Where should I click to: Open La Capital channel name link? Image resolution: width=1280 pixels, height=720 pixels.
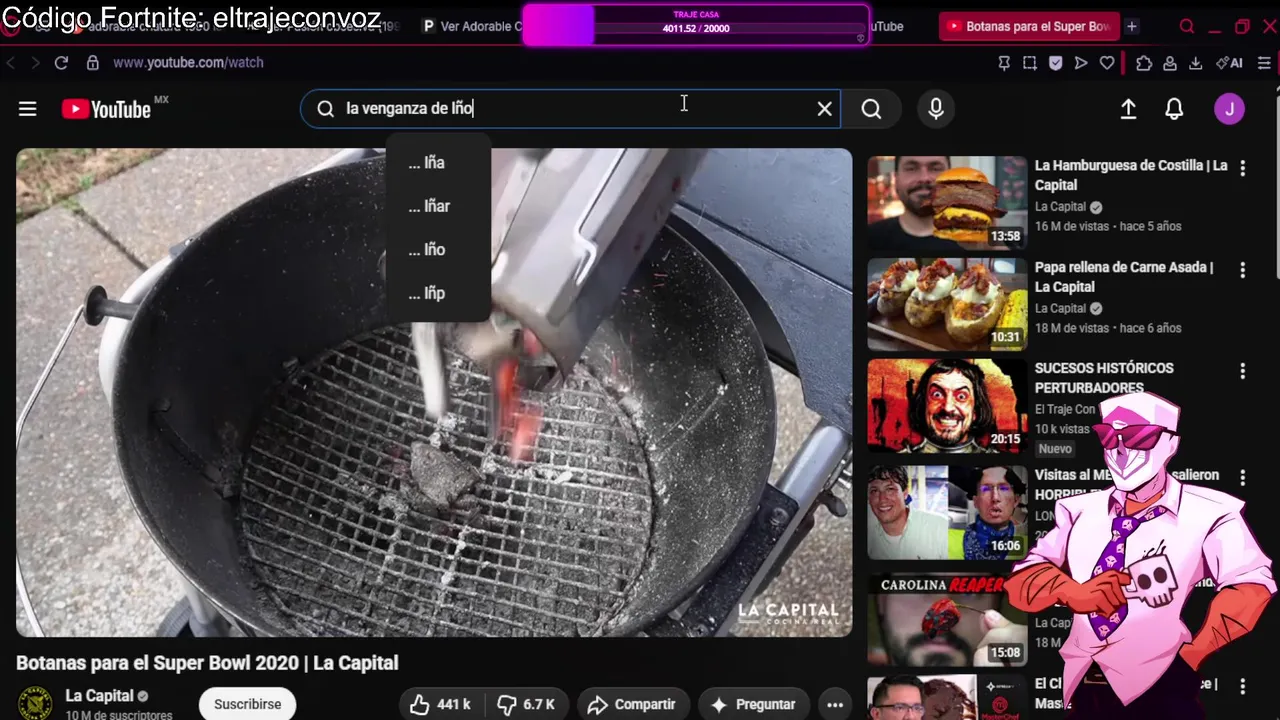tap(99, 695)
